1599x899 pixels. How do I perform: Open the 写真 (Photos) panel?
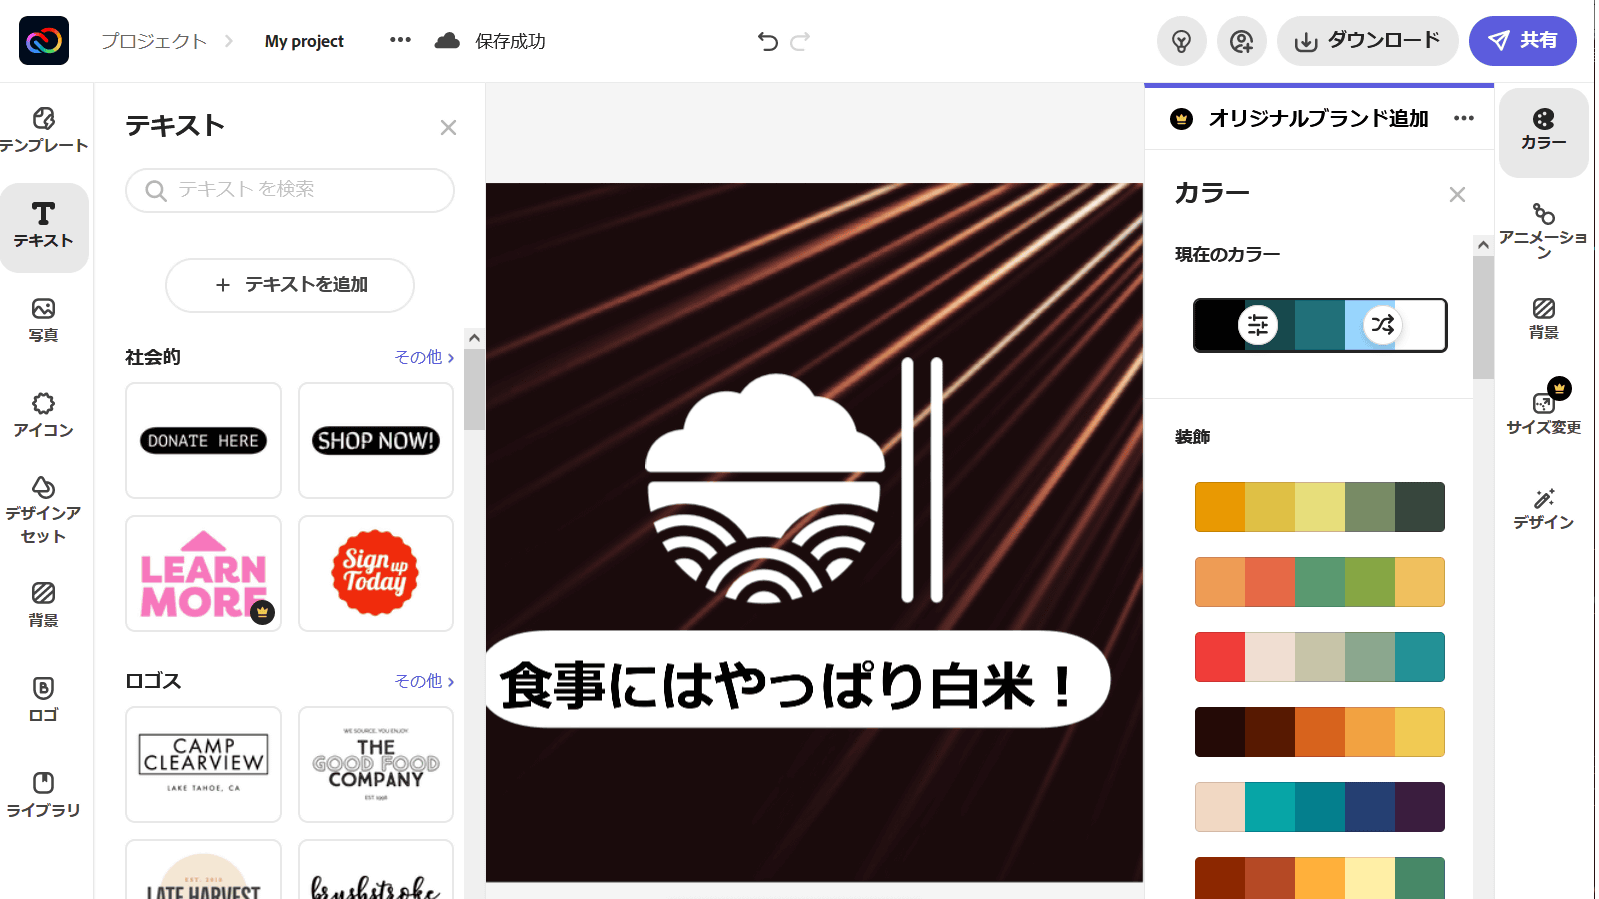tap(44, 320)
